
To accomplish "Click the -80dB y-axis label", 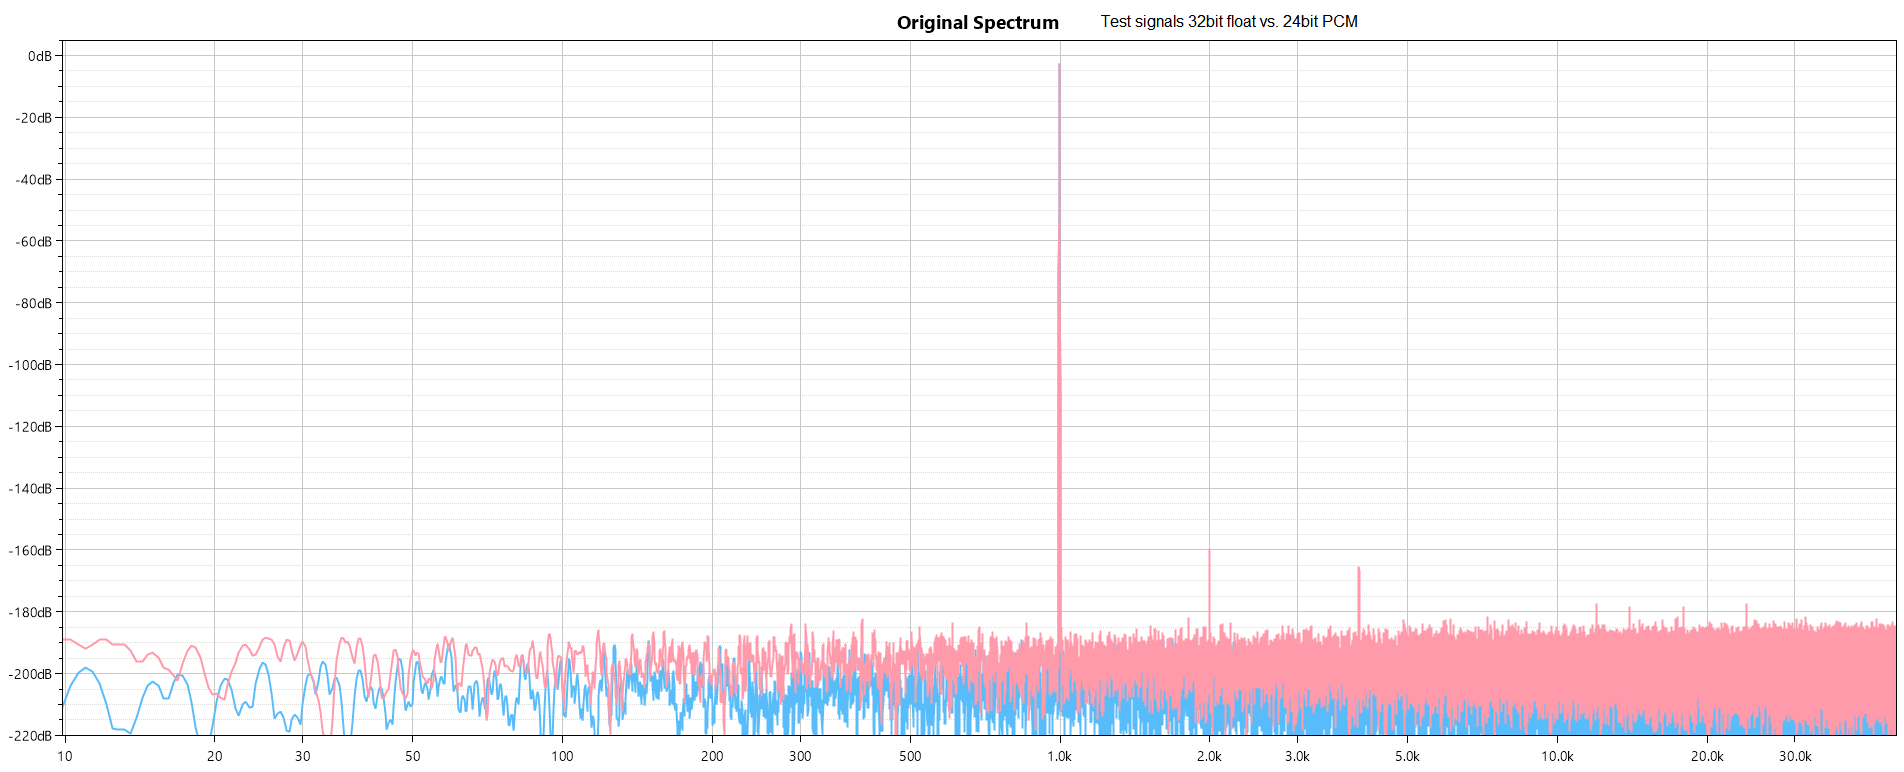I will pyautogui.click(x=34, y=303).
